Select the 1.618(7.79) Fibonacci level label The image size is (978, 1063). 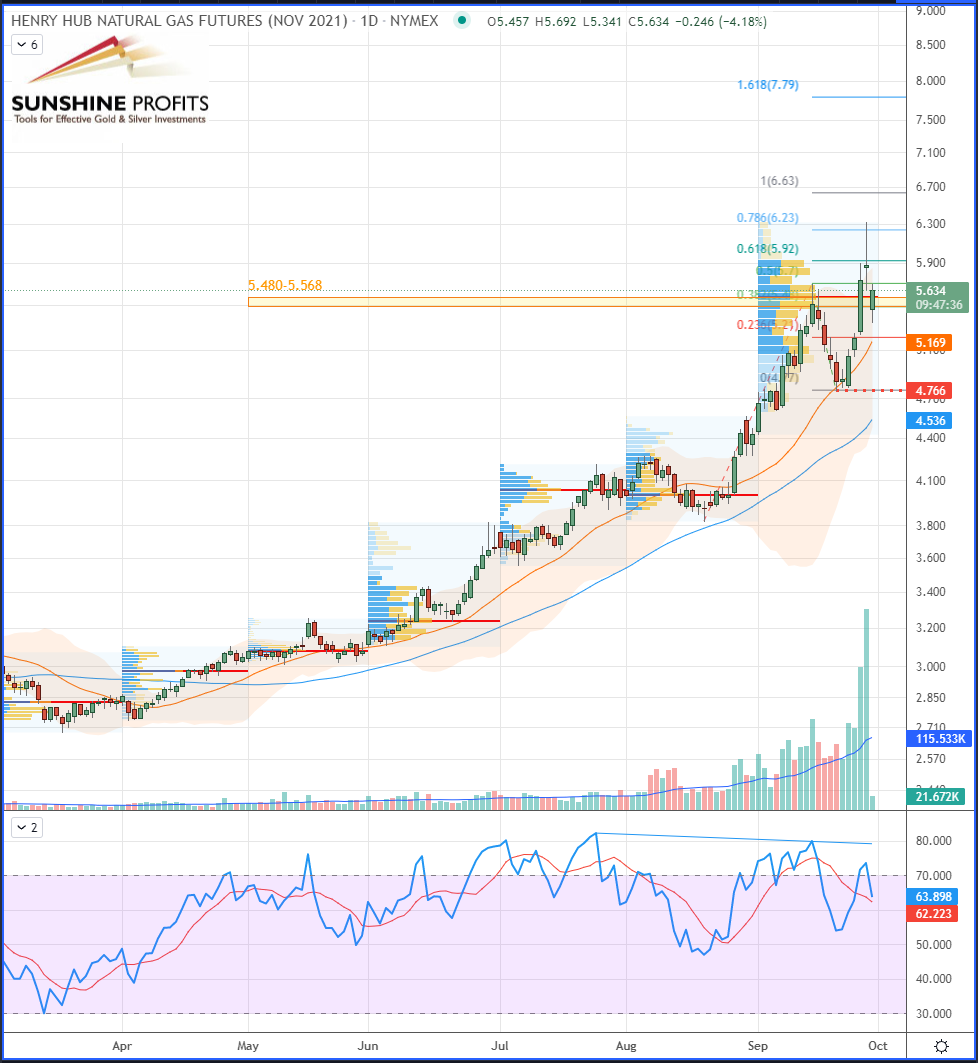(768, 85)
